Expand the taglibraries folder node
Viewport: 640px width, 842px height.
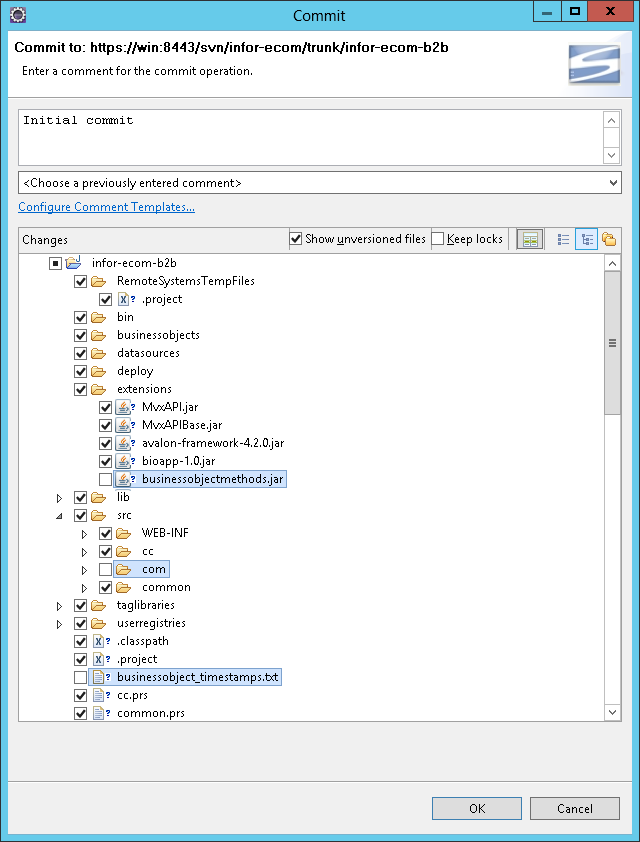click(x=59, y=606)
